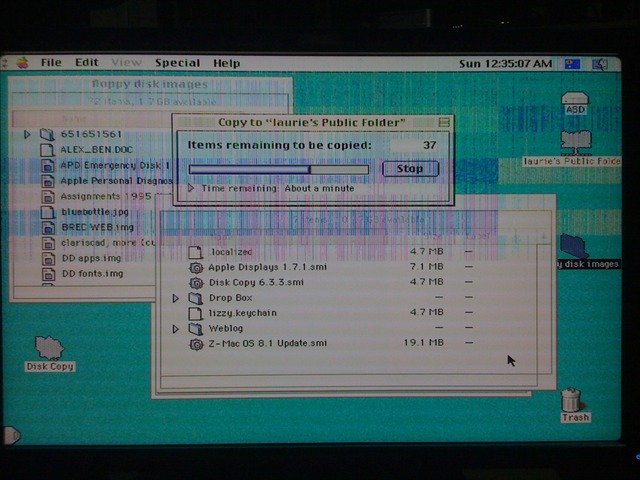The width and height of the screenshot is (640, 480).
Task: Open the Special menu
Action: [x=177, y=63]
